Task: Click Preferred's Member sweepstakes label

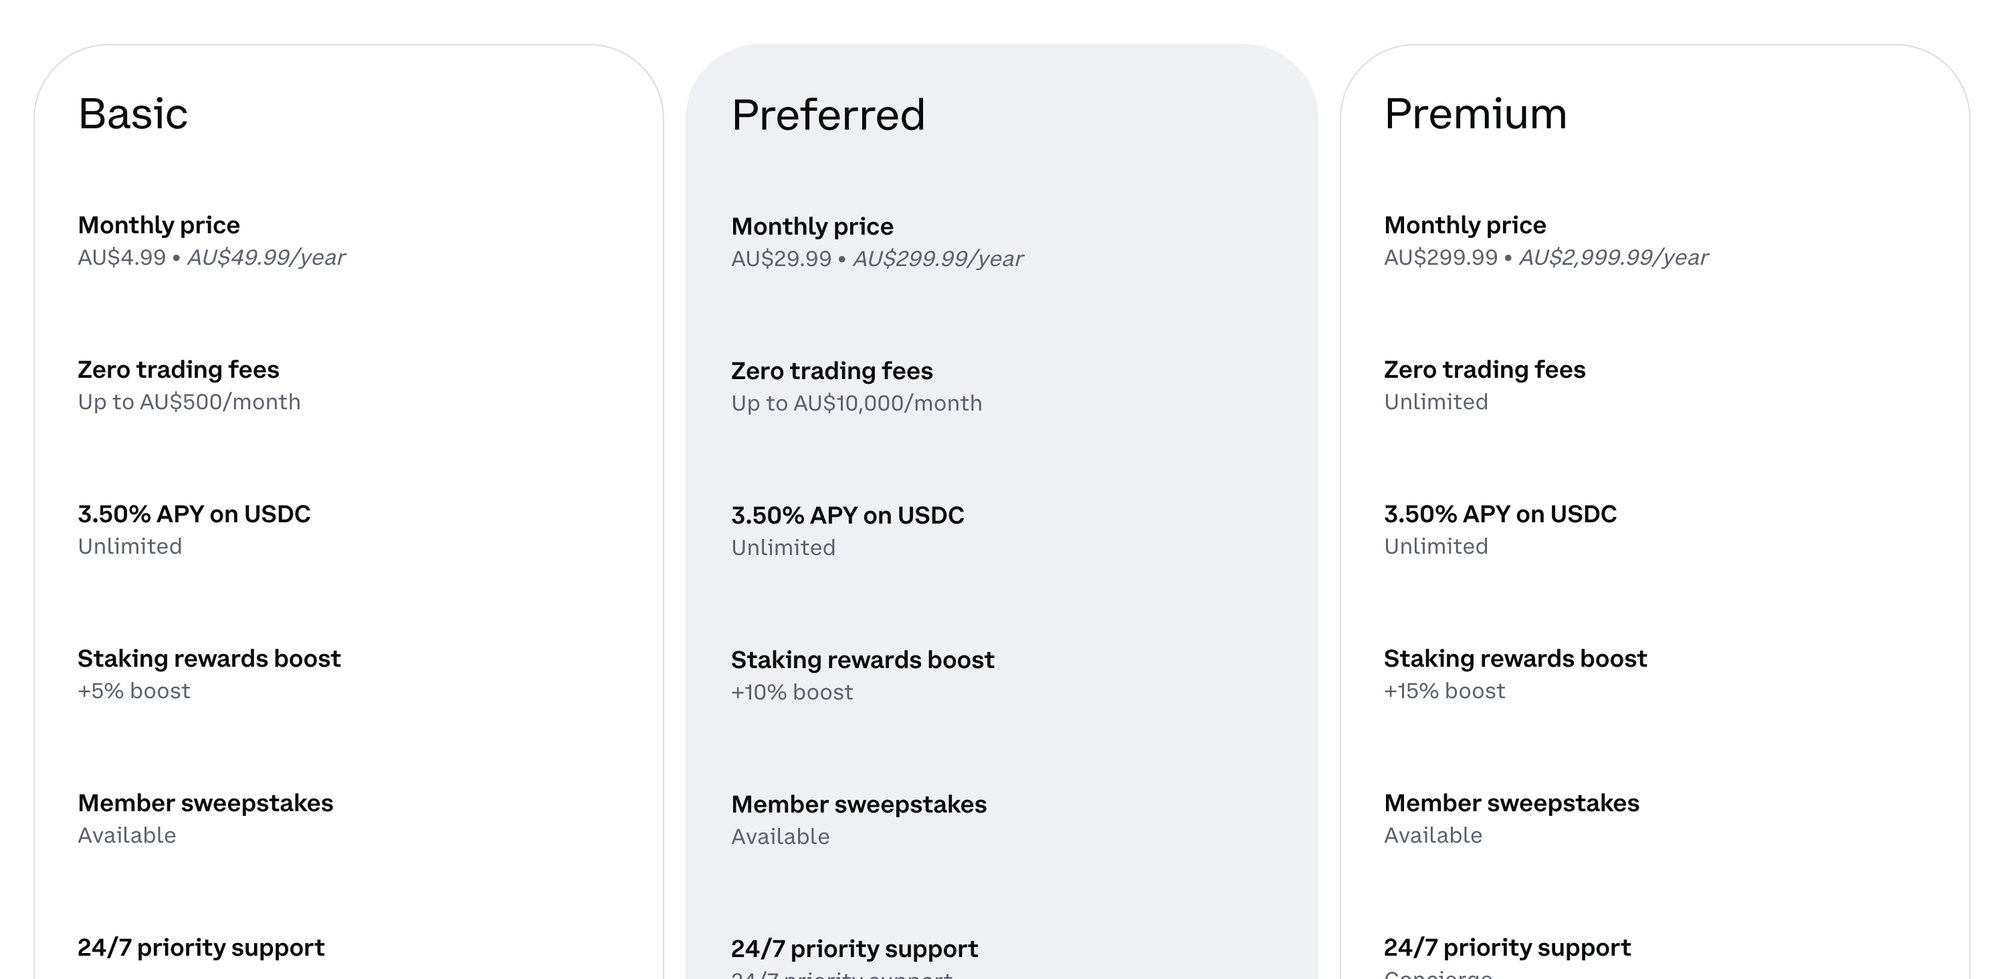Action: click(858, 804)
